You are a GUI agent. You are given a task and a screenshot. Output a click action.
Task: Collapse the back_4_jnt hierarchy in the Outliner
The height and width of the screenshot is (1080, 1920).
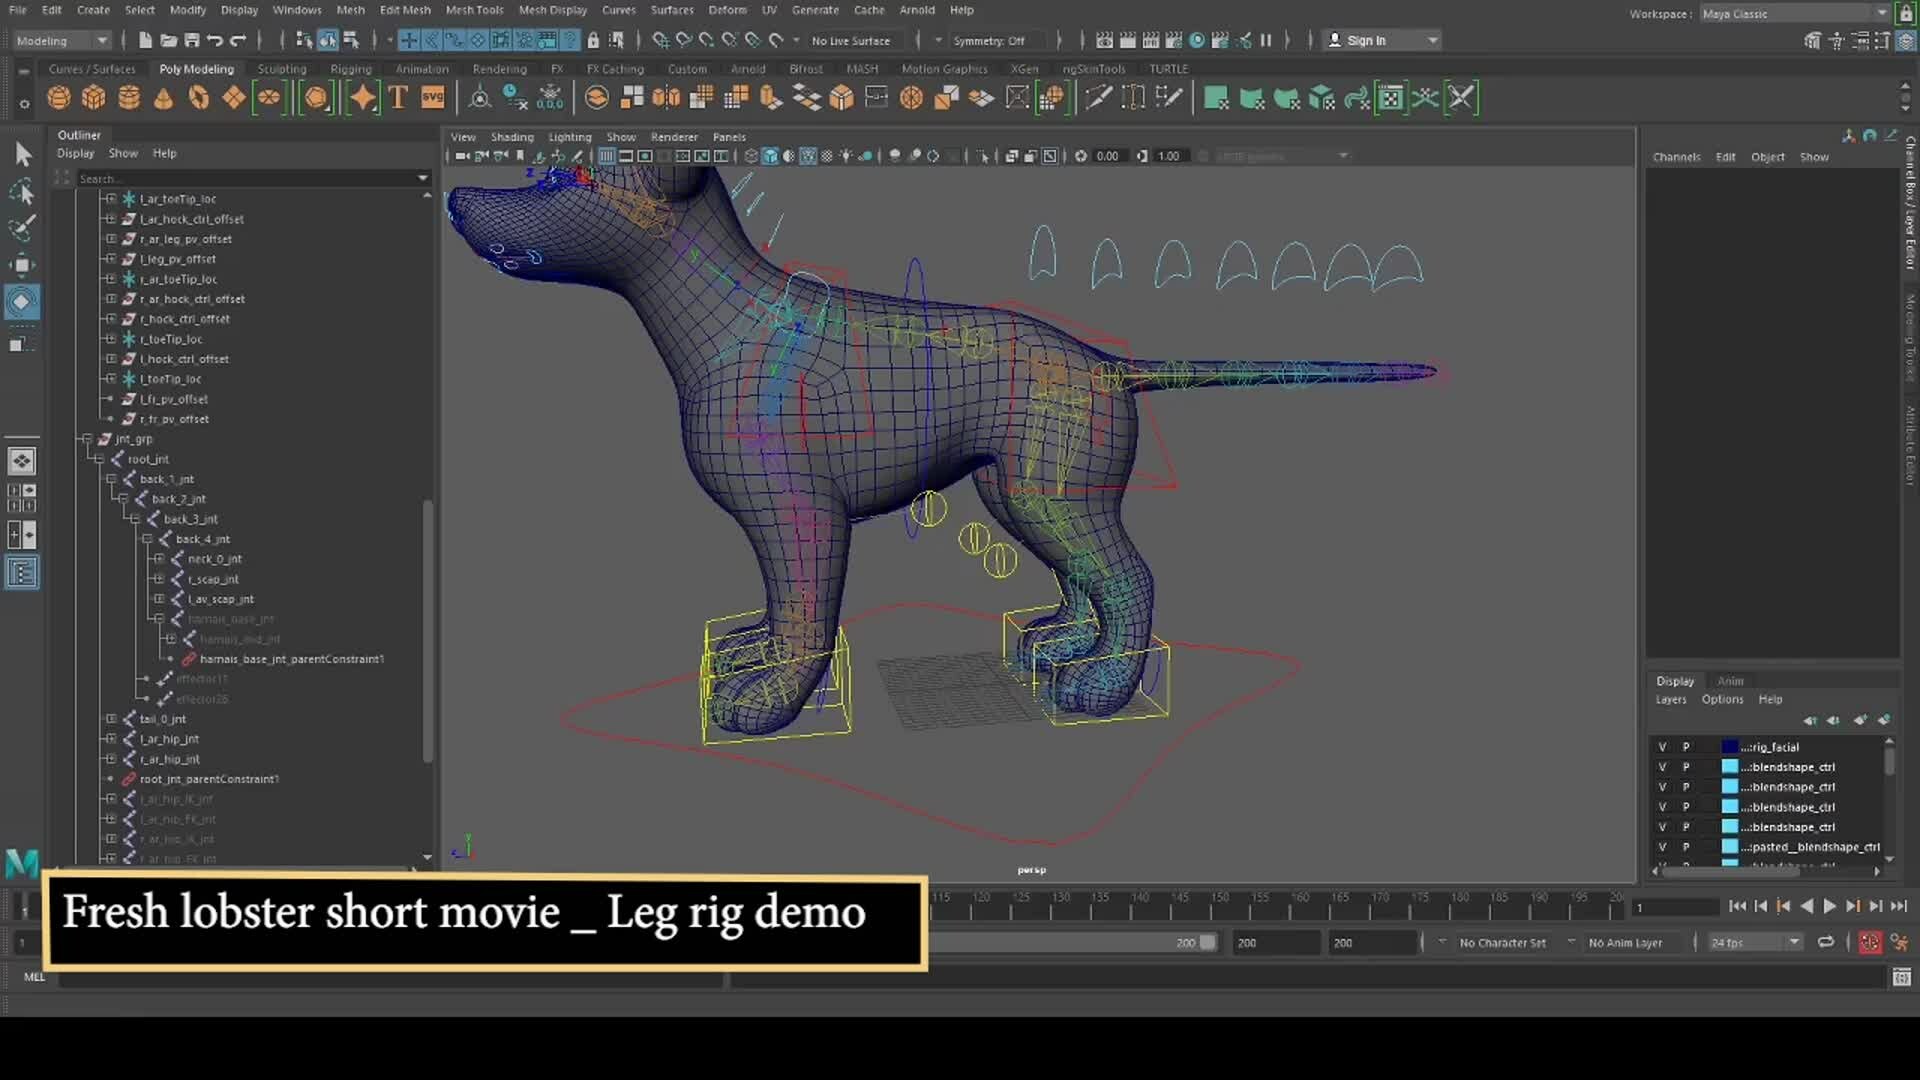pos(148,539)
